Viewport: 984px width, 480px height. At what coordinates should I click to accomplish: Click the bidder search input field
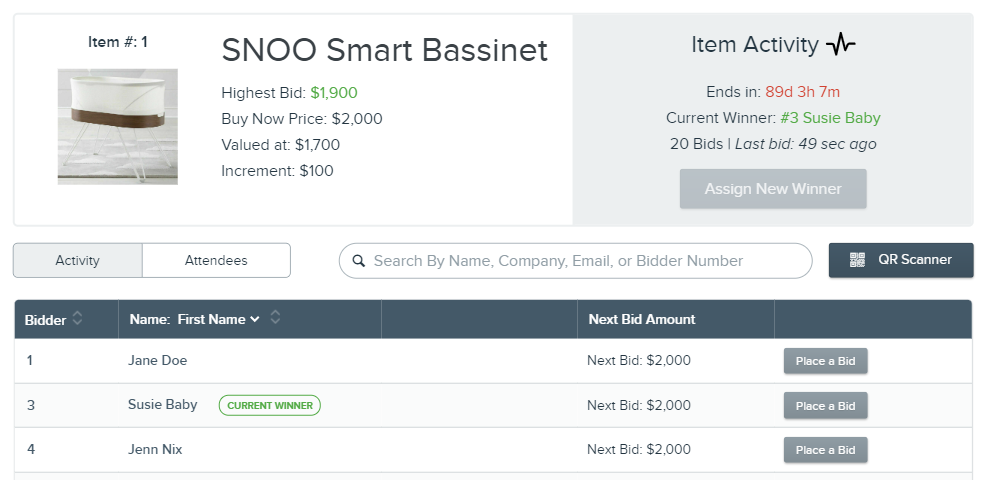[x=575, y=260]
